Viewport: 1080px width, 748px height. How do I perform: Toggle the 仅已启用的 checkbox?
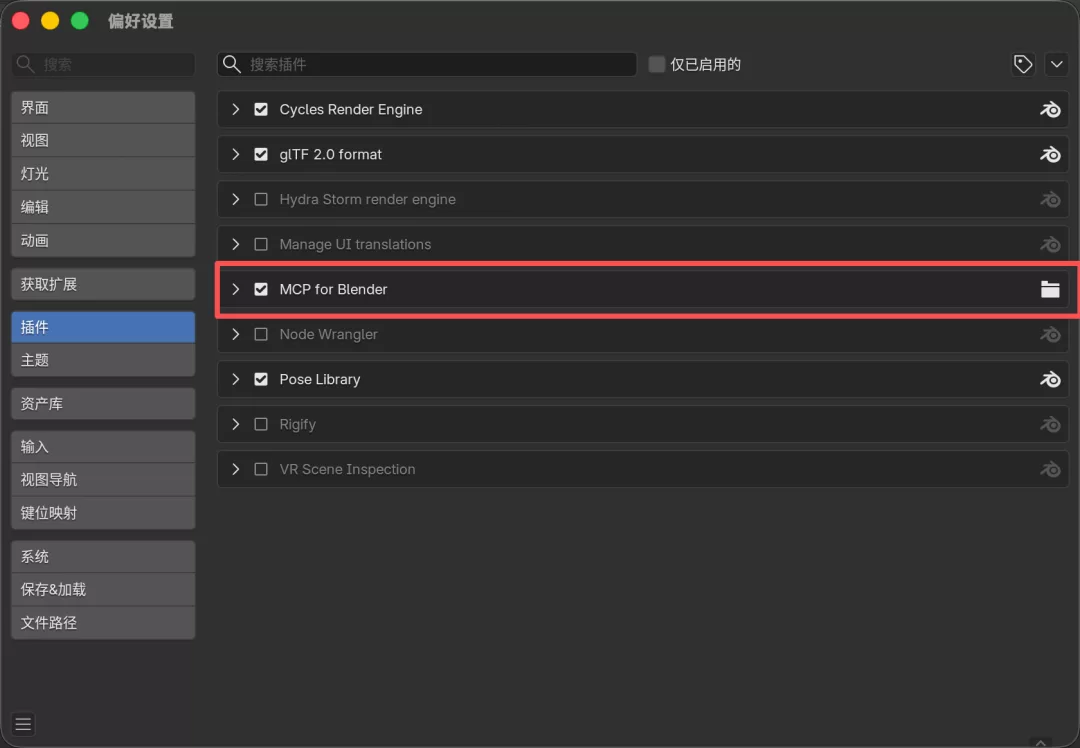tap(657, 64)
